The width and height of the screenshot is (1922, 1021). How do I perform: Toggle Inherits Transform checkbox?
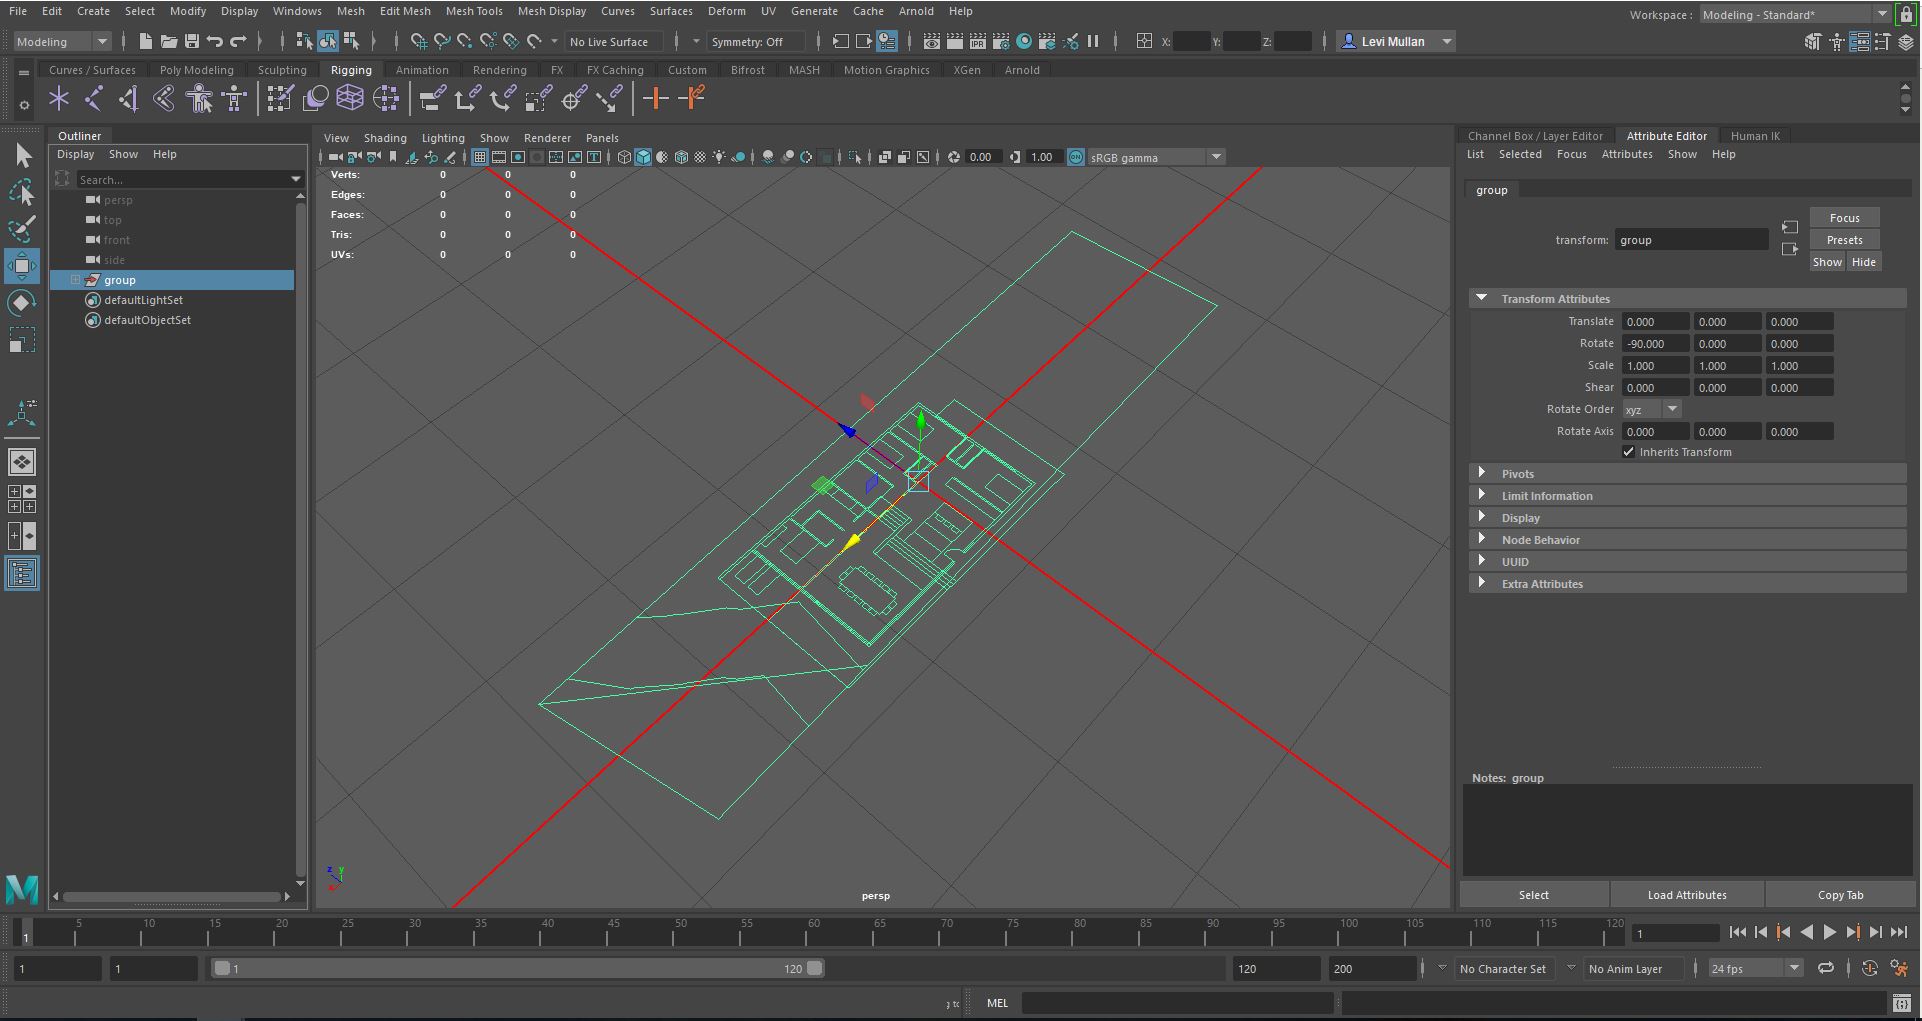point(1629,452)
